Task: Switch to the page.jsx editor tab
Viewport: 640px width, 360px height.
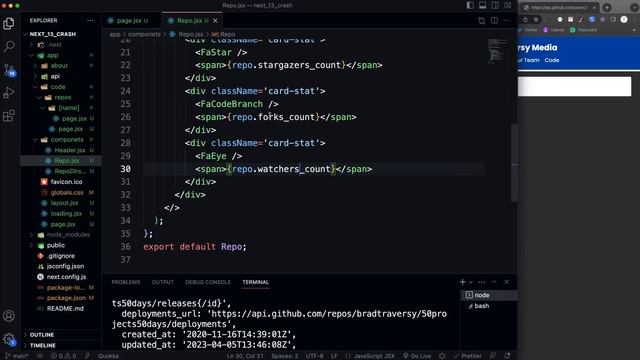Action: coord(131,20)
